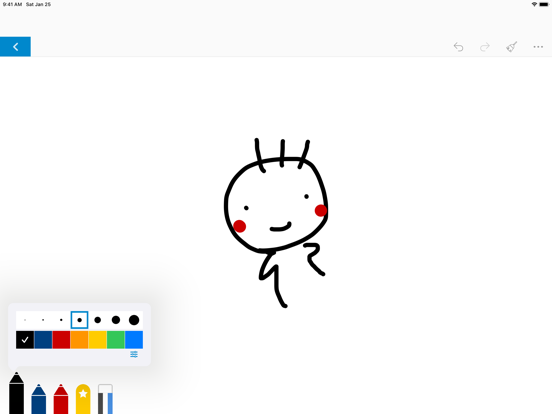Tap the Wi-Fi status icon

click(x=534, y=4)
